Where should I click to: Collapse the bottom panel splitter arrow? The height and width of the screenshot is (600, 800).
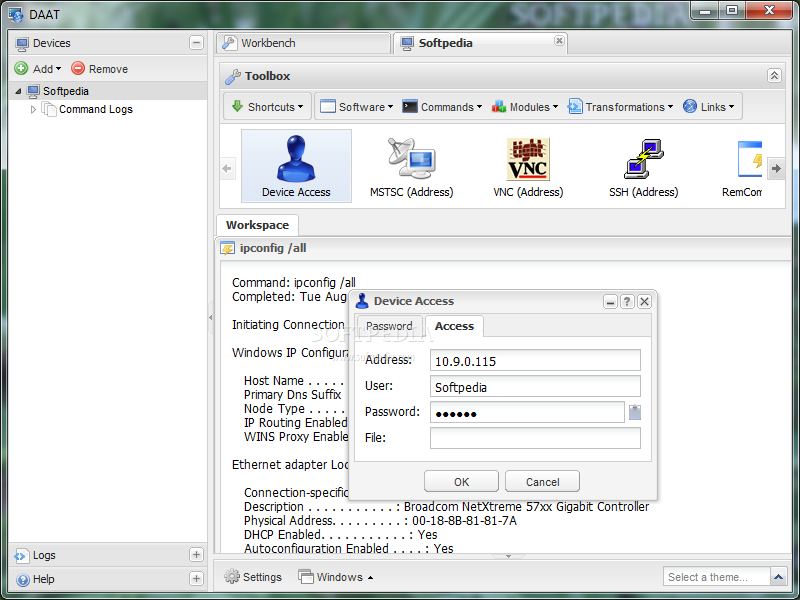[x=508, y=556]
